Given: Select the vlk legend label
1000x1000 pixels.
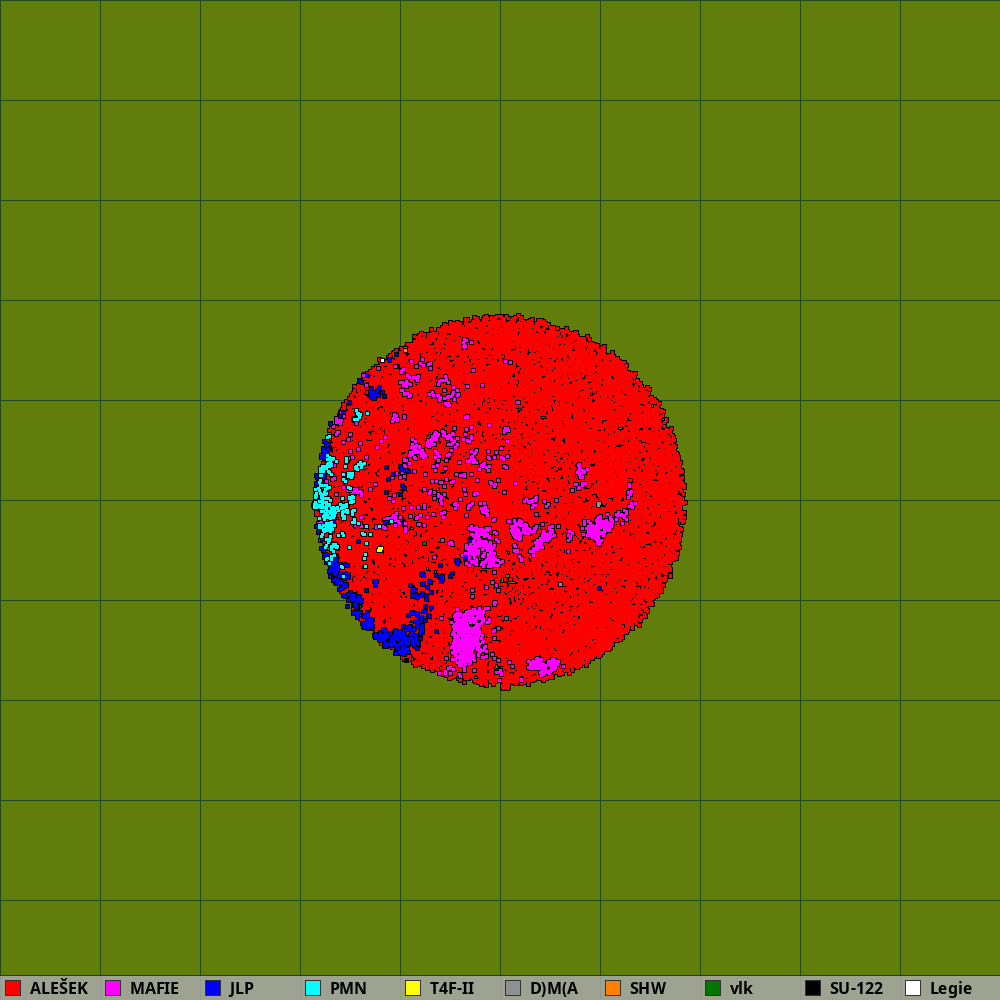Looking at the screenshot, I should pyautogui.click(x=741, y=988).
